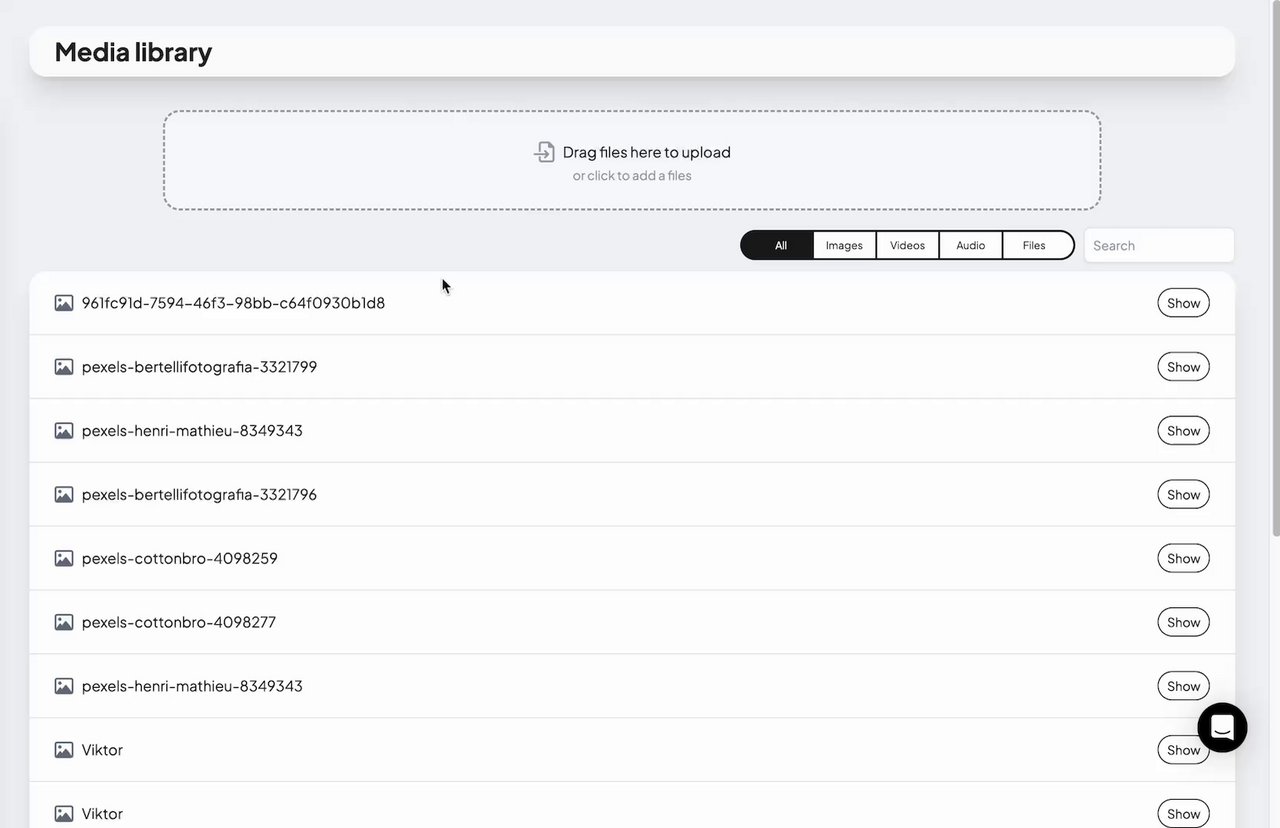Click the upload file icon in drop zone
Image resolution: width=1280 pixels, height=828 pixels.
pyautogui.click(x=544, y=152)
